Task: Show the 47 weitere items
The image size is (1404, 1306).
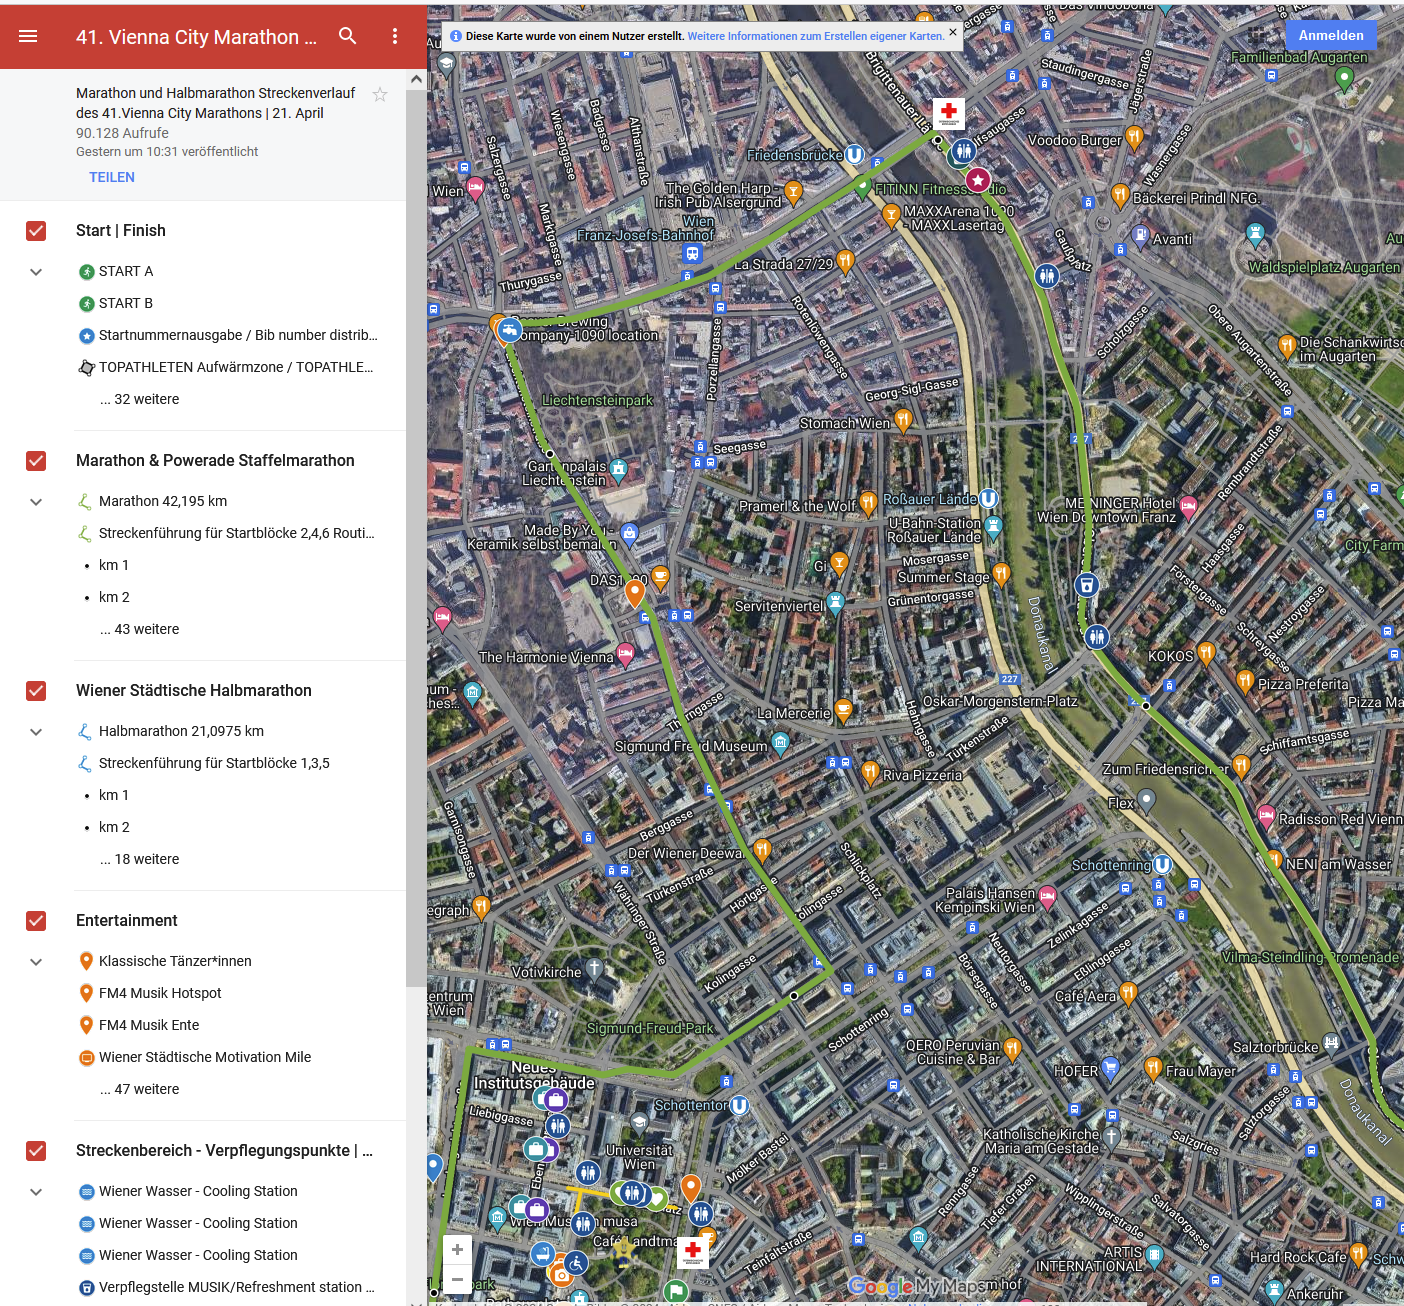Action: tap(139, 1089)
